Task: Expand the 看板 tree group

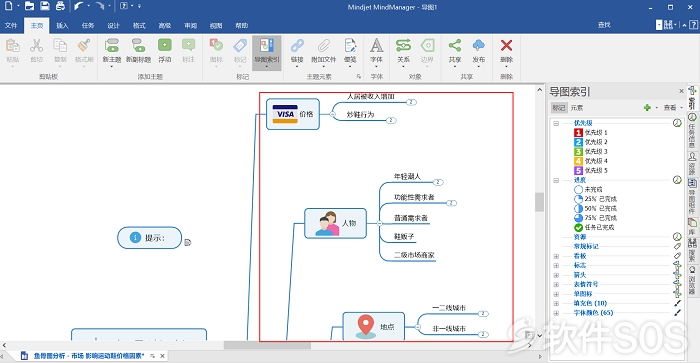Action: [556, 256]
